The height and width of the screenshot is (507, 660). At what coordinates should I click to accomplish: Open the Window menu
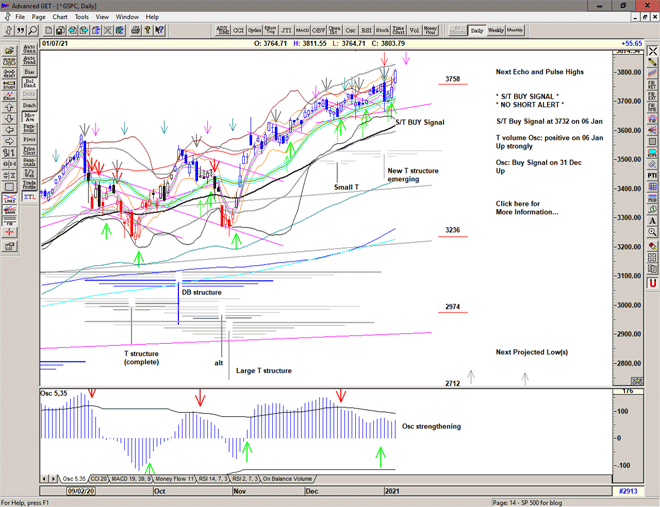(x=127, y=17)
